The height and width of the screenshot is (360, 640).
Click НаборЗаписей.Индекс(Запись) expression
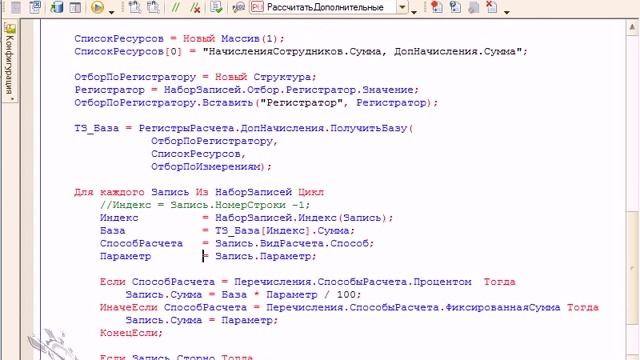pyautogui.click(x=301, y=218)
